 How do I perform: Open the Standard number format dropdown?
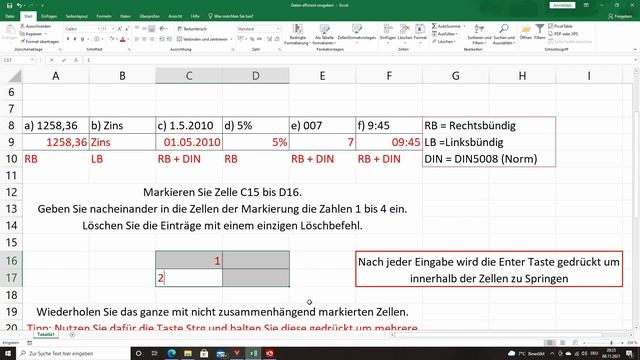278,29
